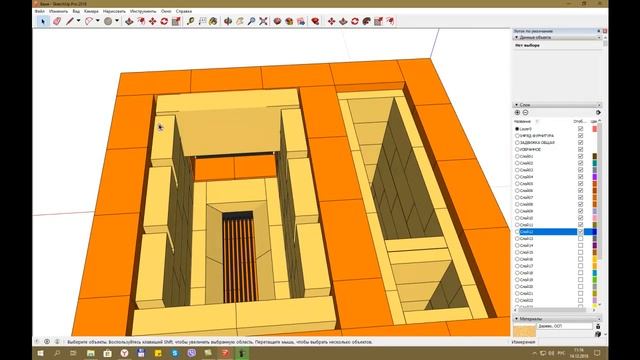Open the Изменить menu
This screenshot has width=640, height=360.
click(x=58, y=11)
